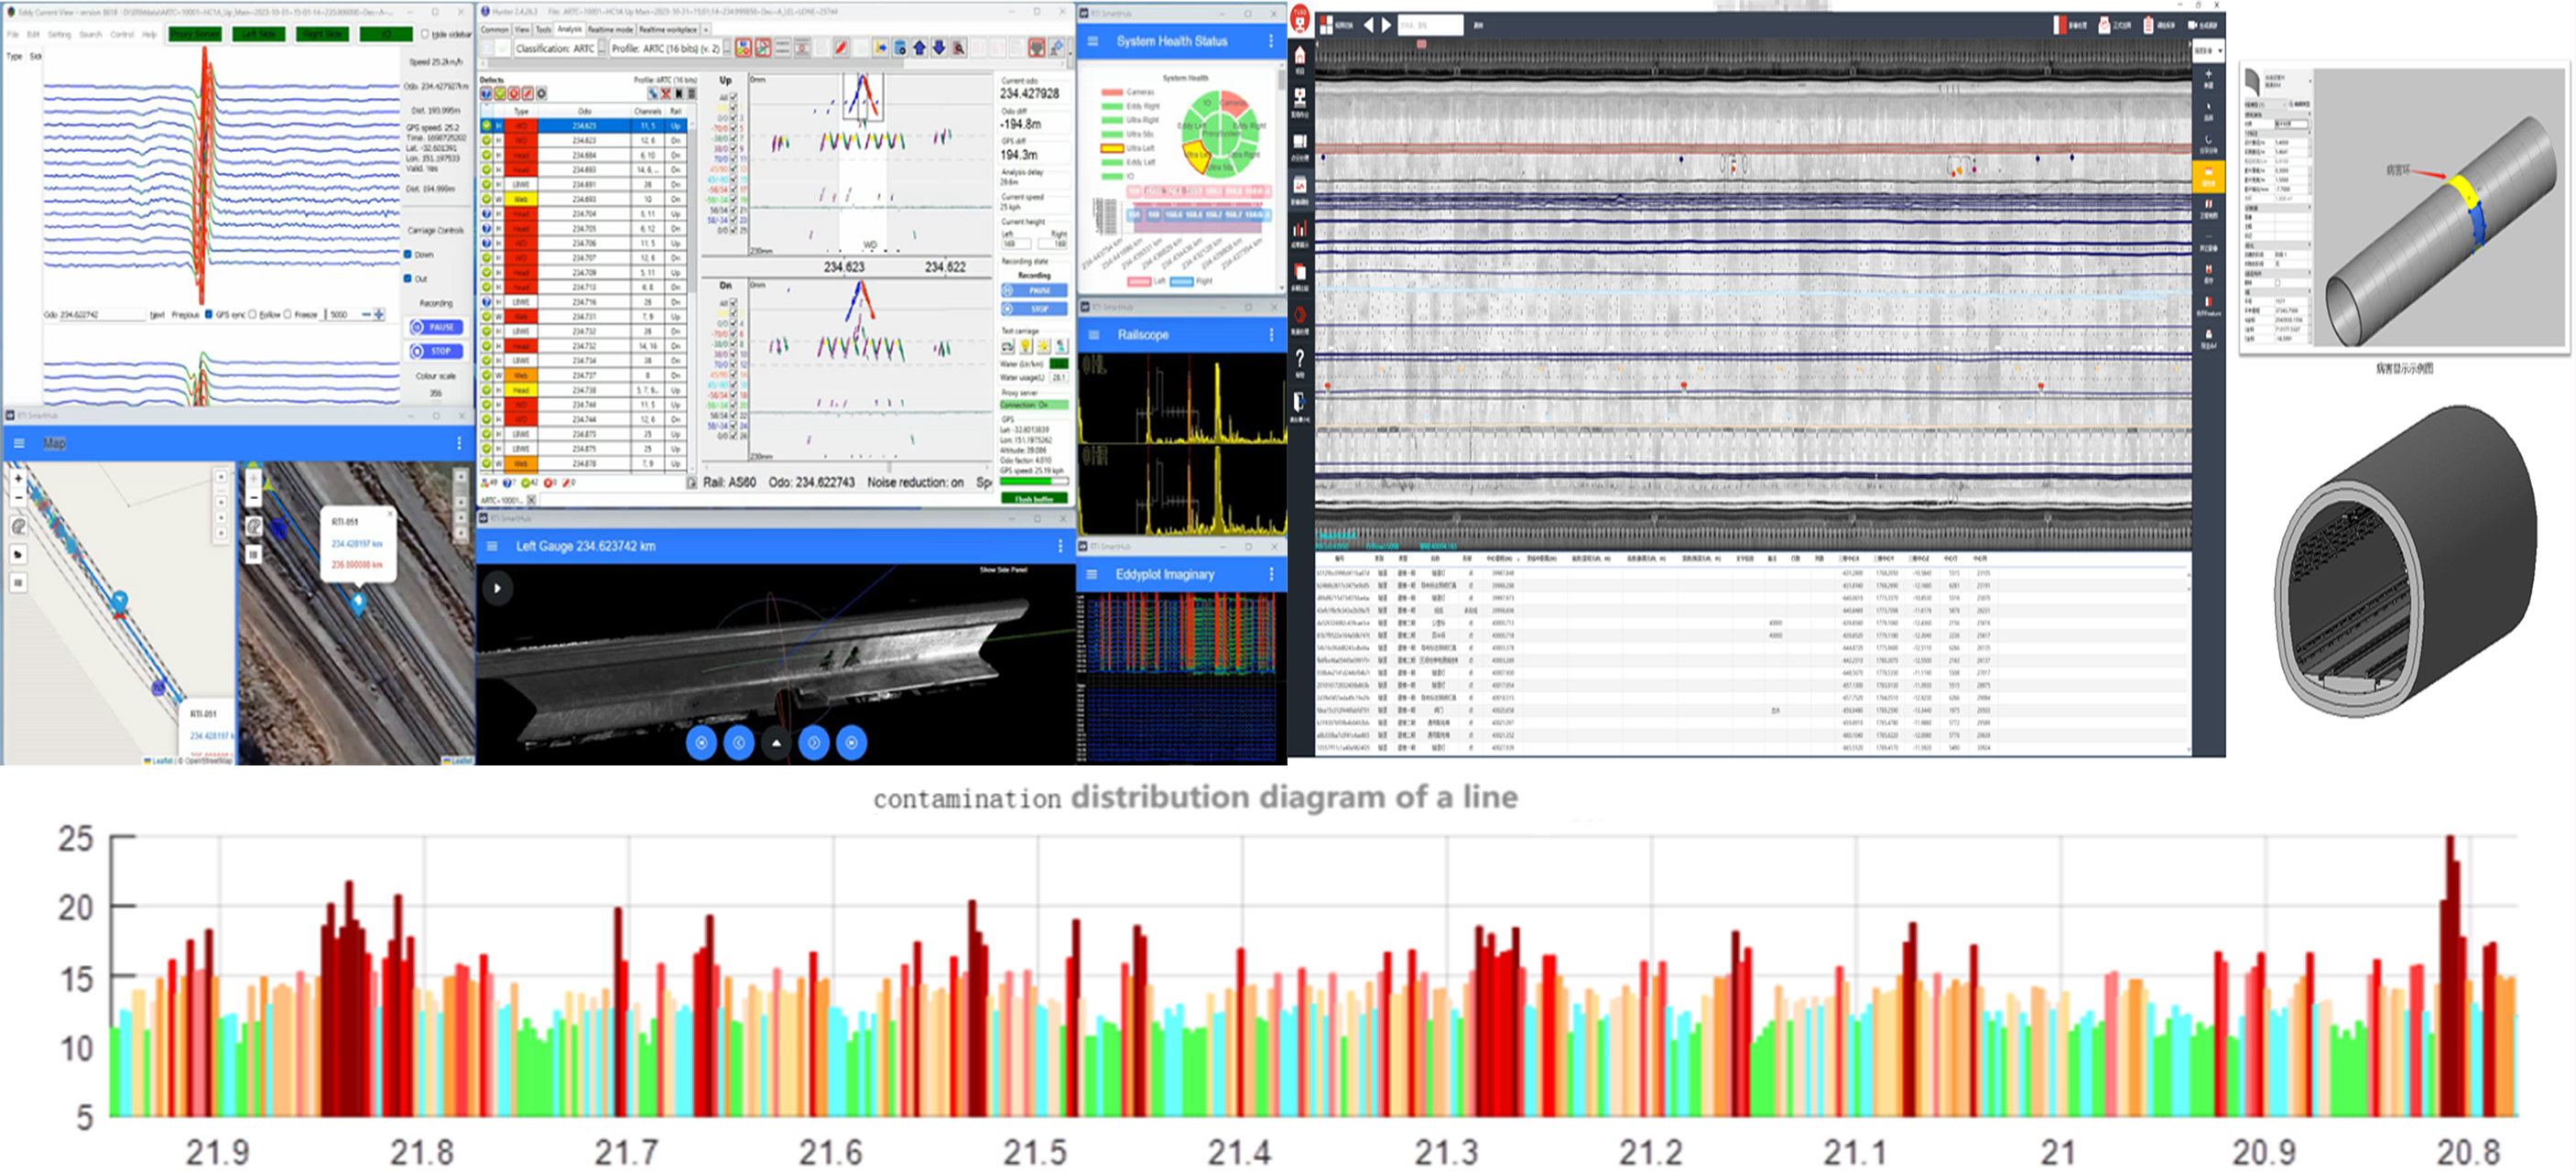
Task: Open the Map panel kebab menu
Action: (x=459, y=443)
